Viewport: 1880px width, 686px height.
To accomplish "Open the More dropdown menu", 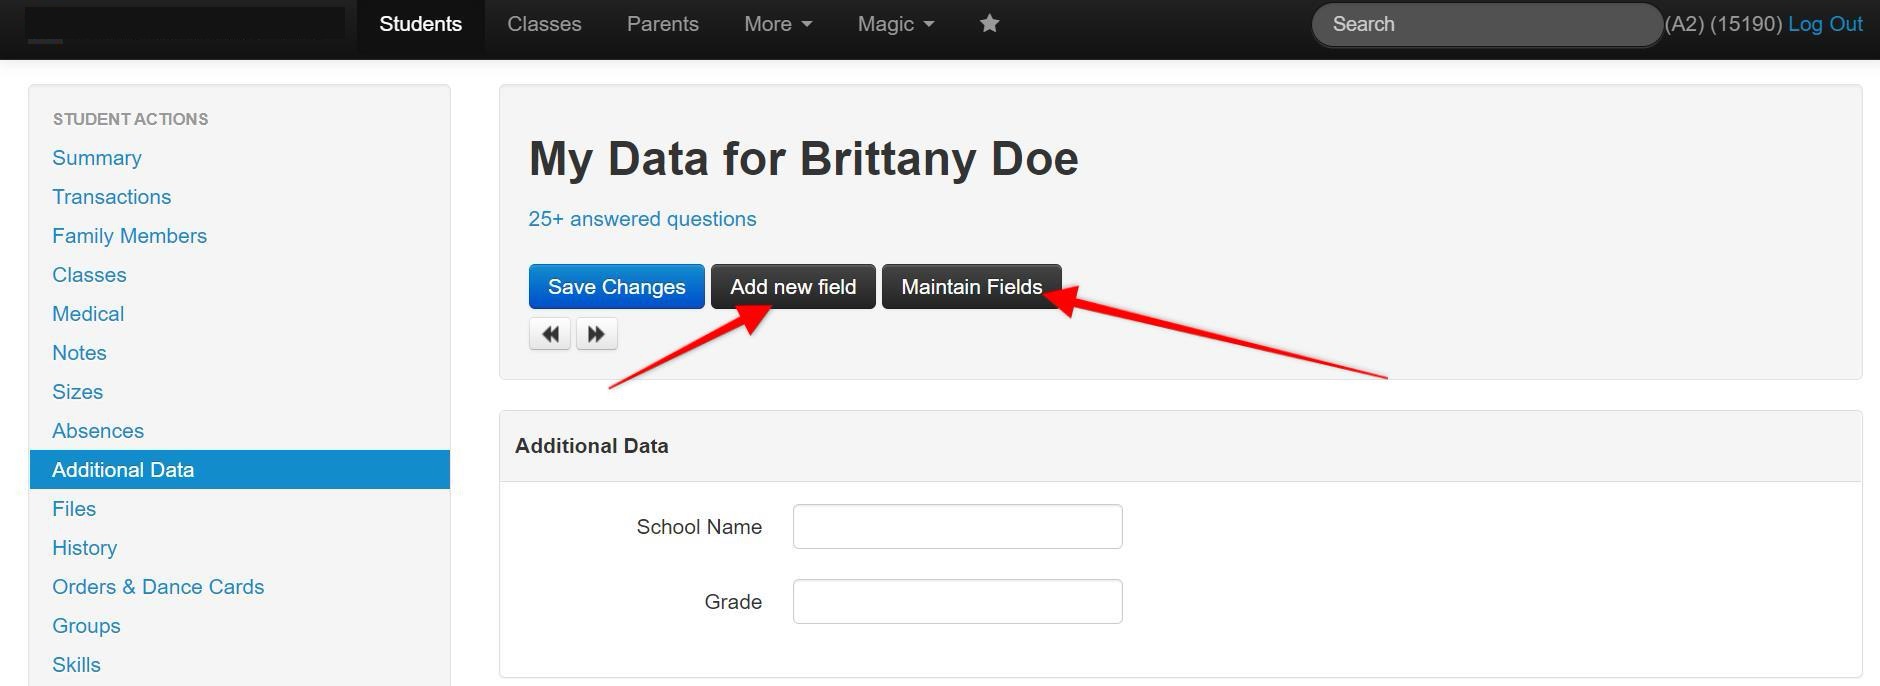I will [x=778, y=24].
